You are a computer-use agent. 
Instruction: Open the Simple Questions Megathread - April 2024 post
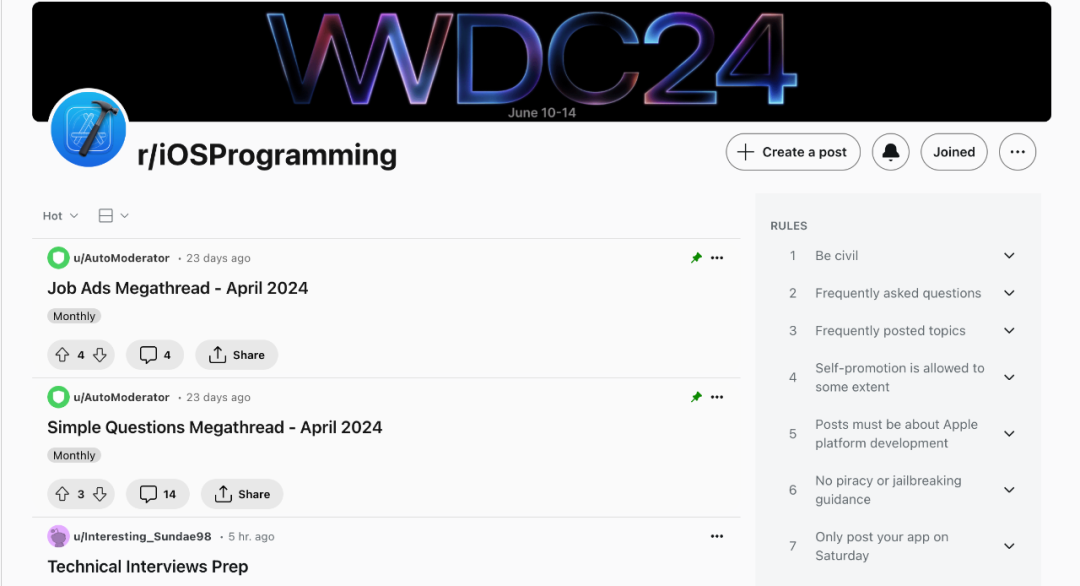point(215,427)
